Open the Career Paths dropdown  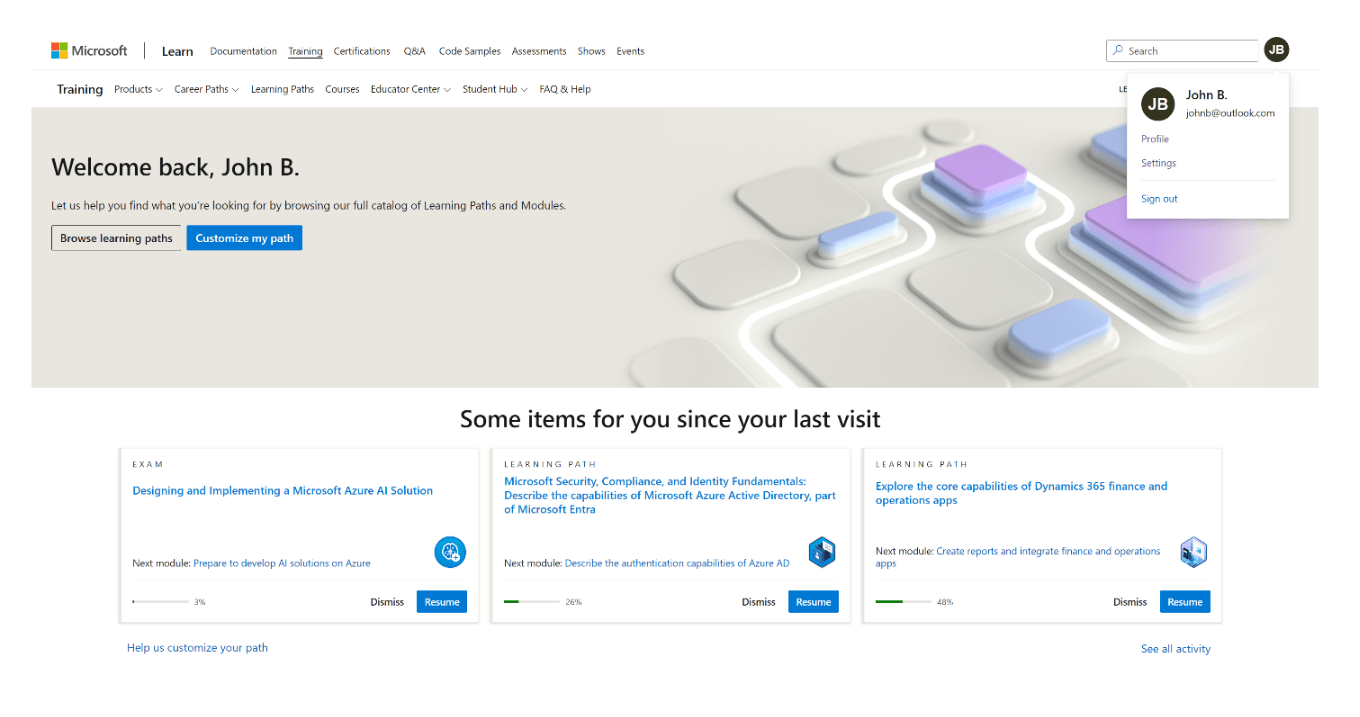(206, 89)
